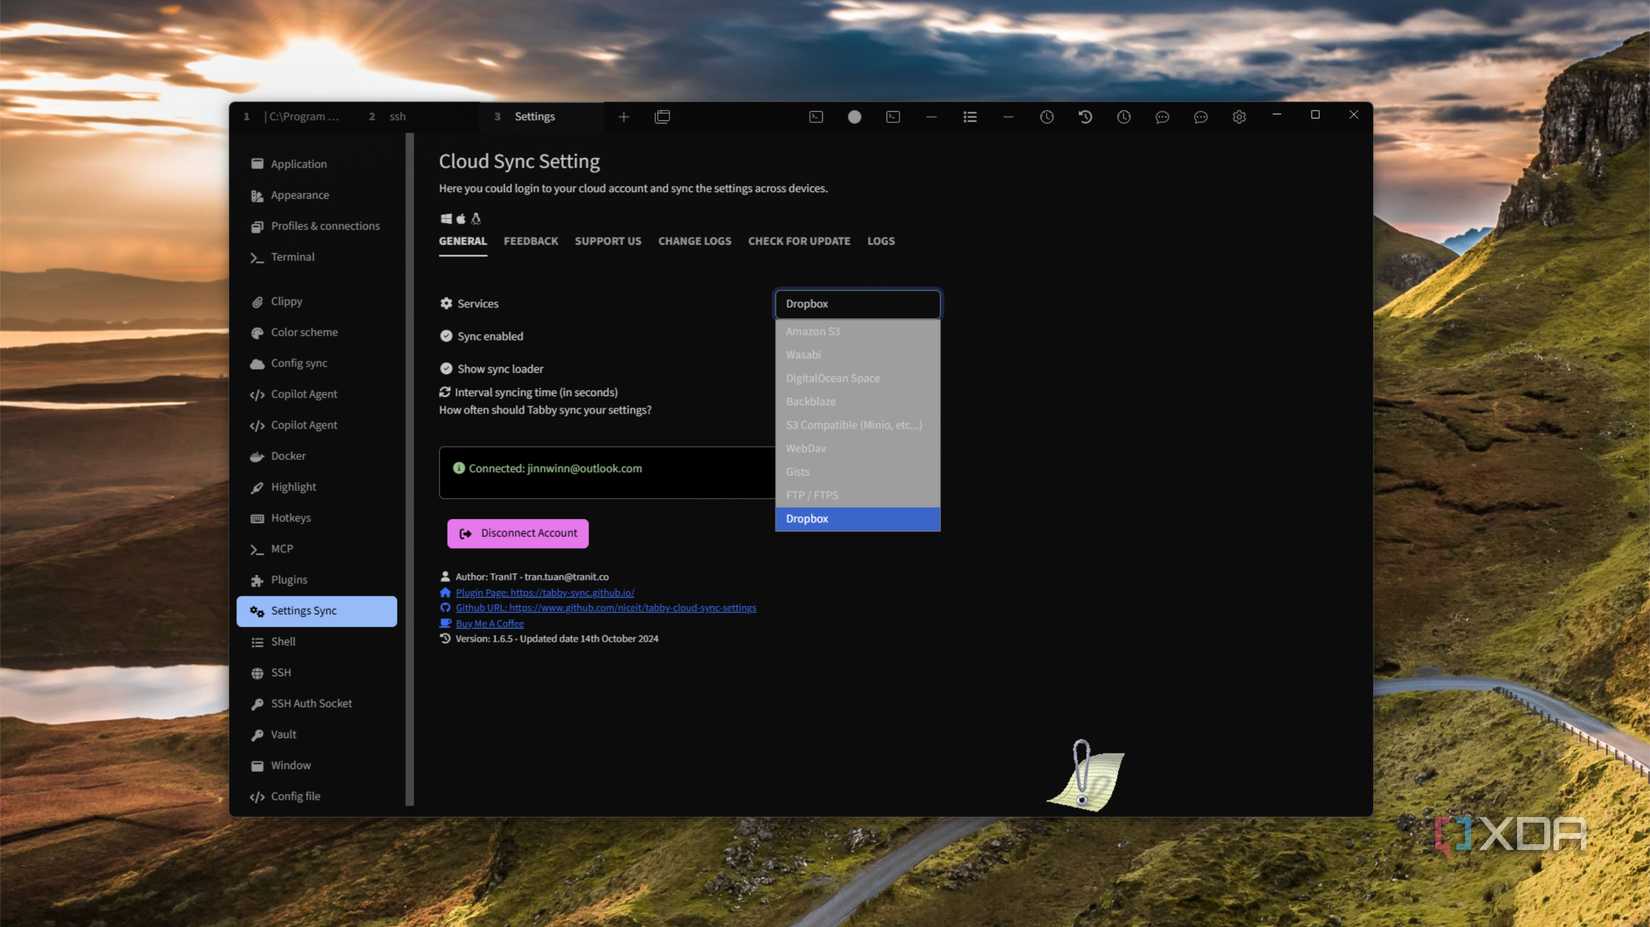Screen dimensions: 1650x927
Task: Choose WebDav from services list
Action: point(858,449)
